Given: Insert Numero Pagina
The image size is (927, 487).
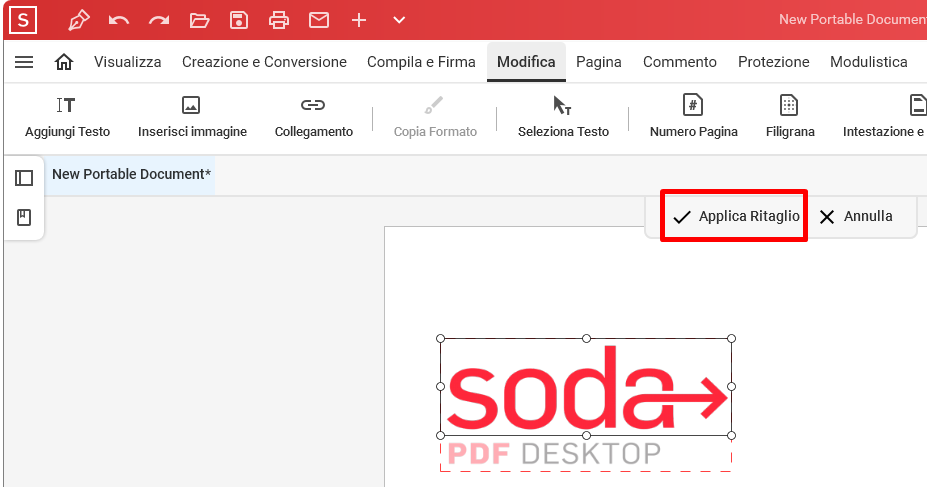Looking at the screenshot, I should coord(693,118).
